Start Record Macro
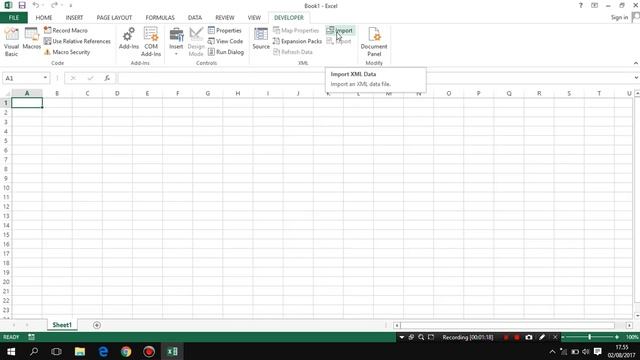The width and height of the screenshot is (640, 360). click(66, 30)
